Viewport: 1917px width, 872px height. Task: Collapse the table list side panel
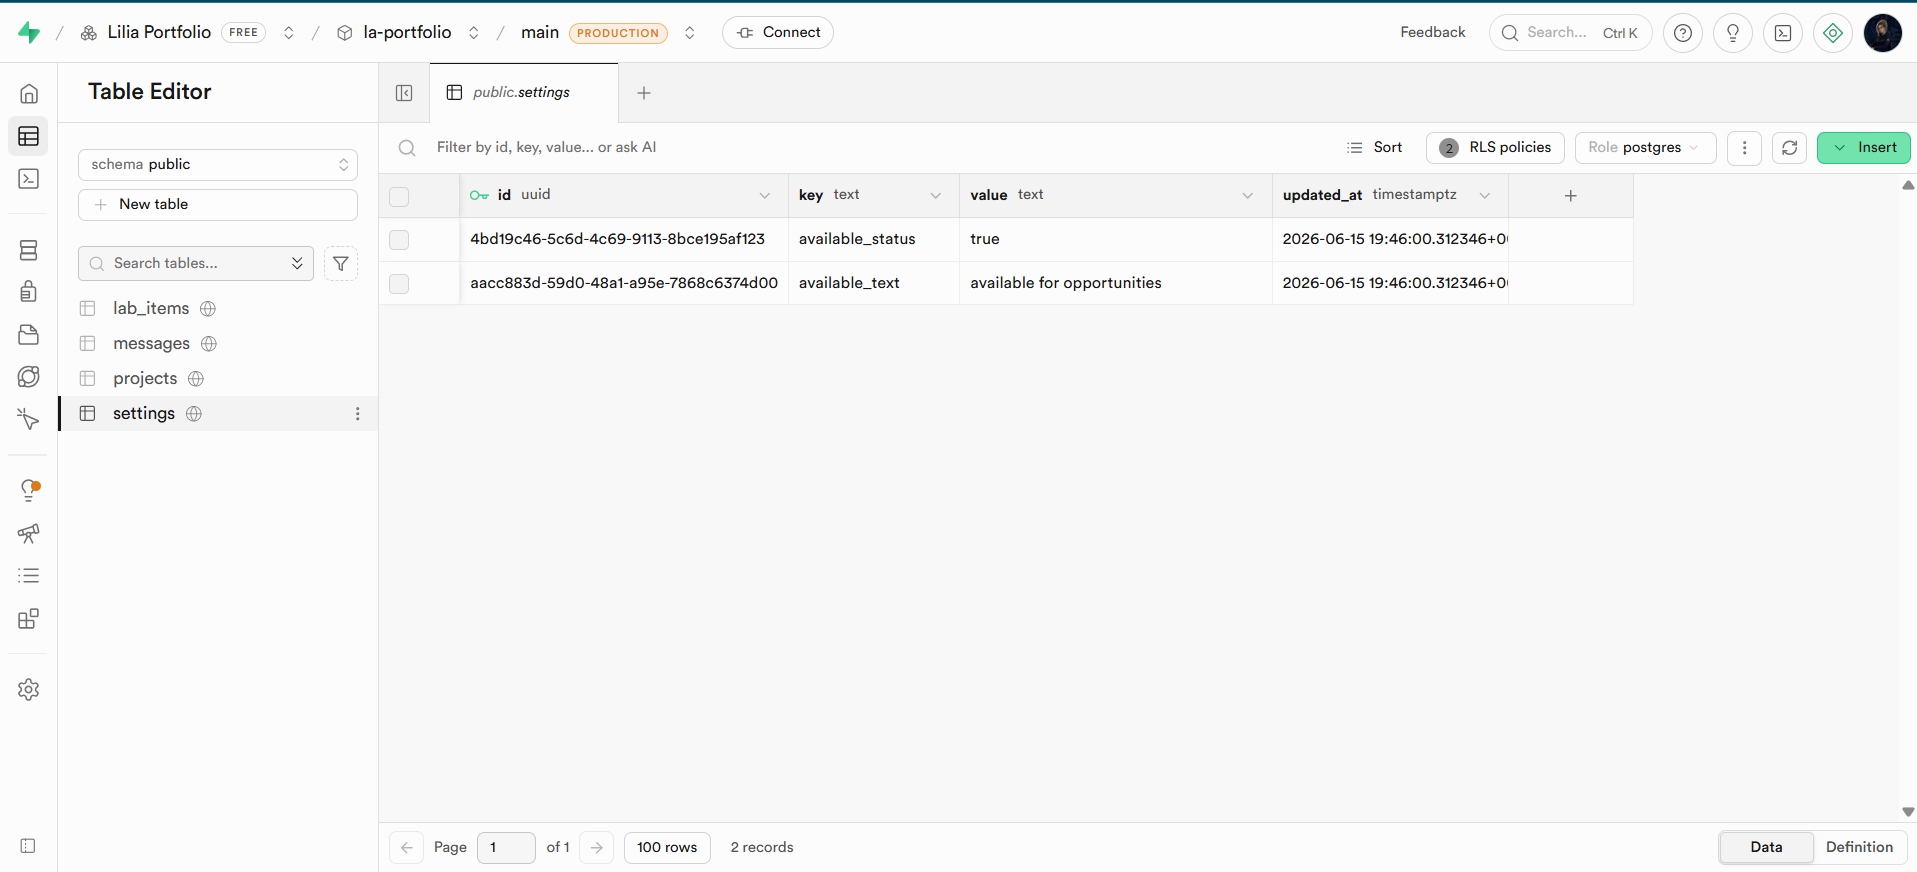[404, 93]
